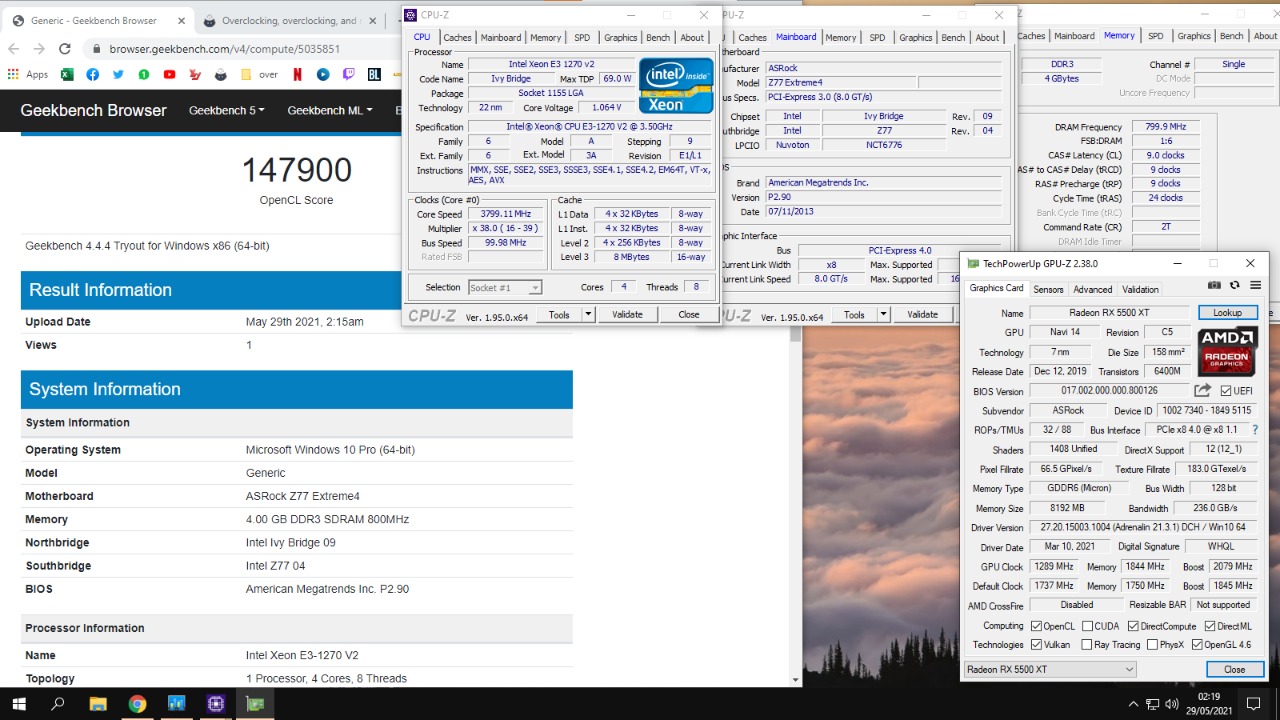This screenshot has width=1280, height=720.
Task: Click the green circle '1' bookmark icon
Action: 144,74
